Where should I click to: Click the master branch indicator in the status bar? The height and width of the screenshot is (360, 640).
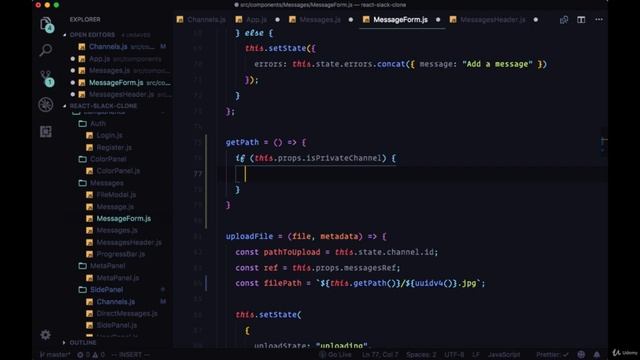click(x=55, y=355)
